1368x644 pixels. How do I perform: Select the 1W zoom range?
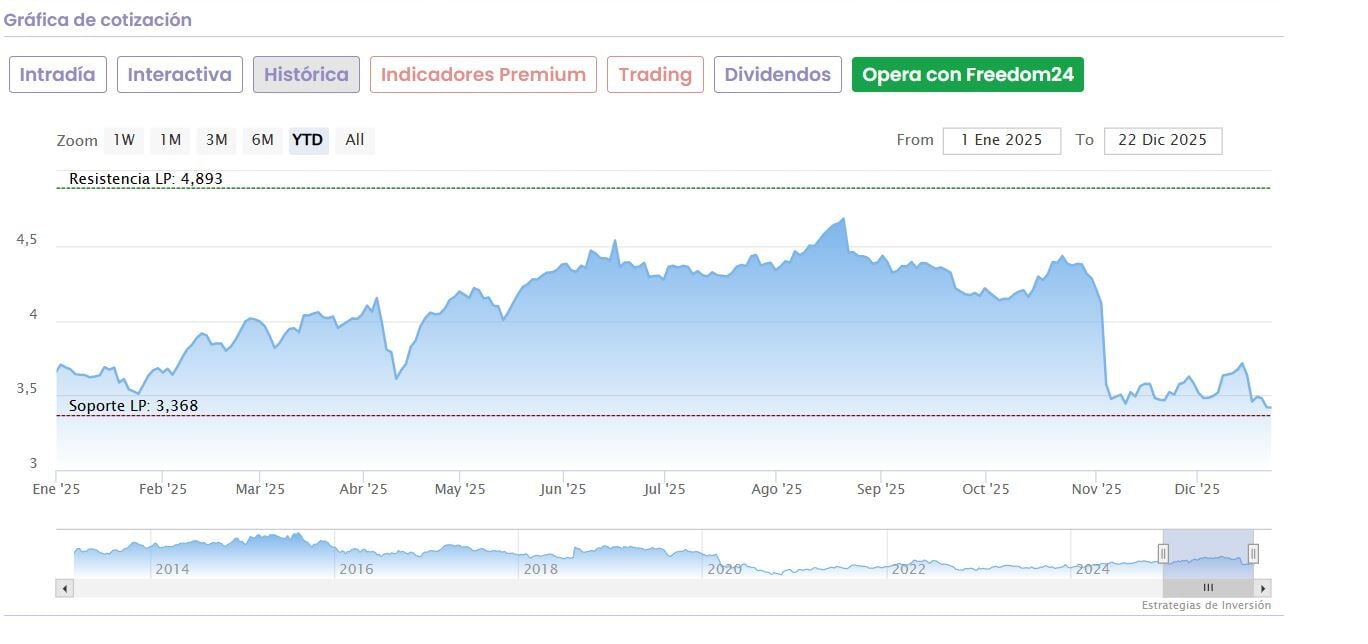click(x=124, y=140)
